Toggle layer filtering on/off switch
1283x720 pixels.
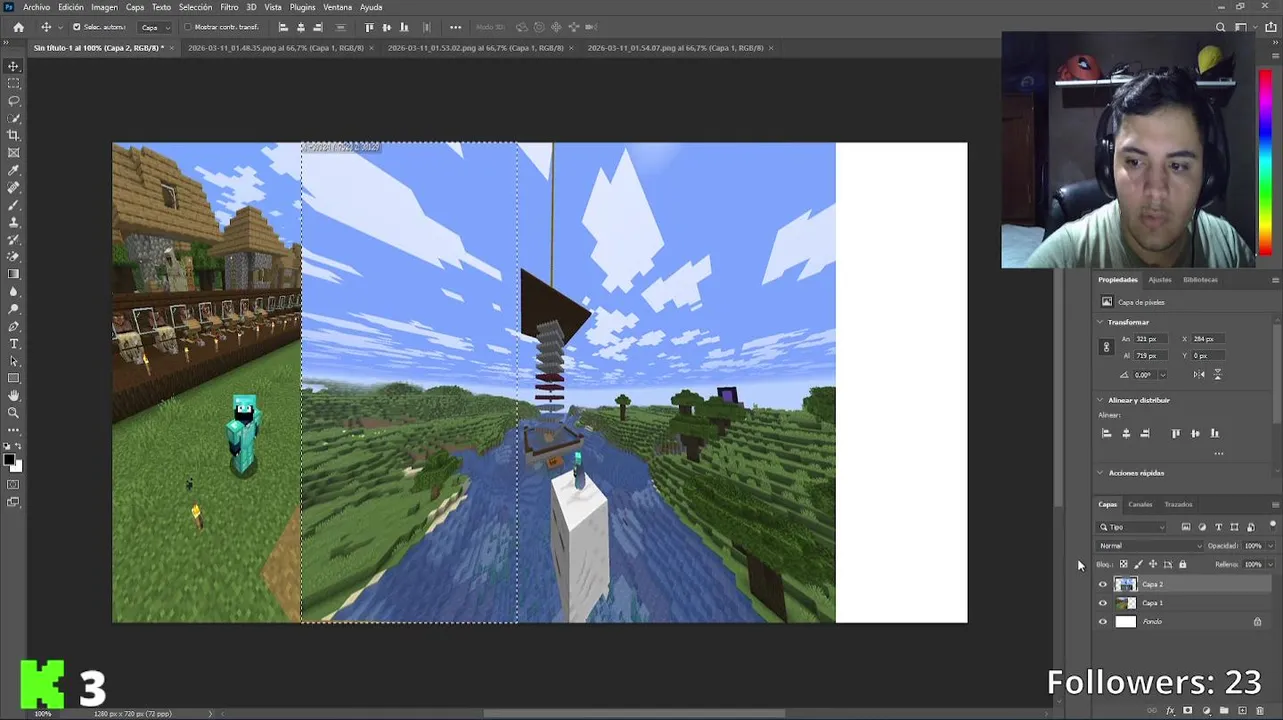click(1273, 524)
